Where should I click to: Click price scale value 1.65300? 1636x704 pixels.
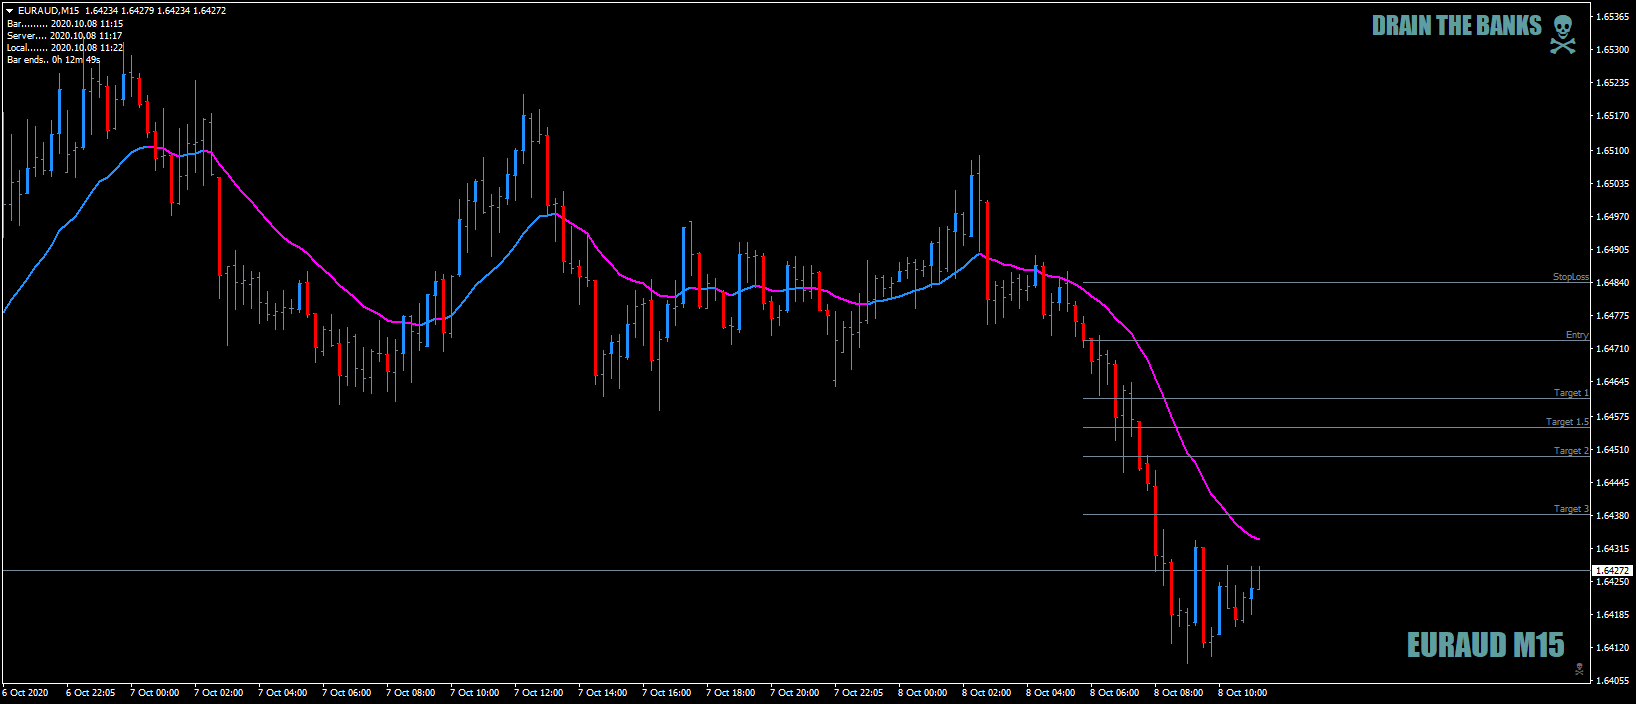pos(1613,50)
